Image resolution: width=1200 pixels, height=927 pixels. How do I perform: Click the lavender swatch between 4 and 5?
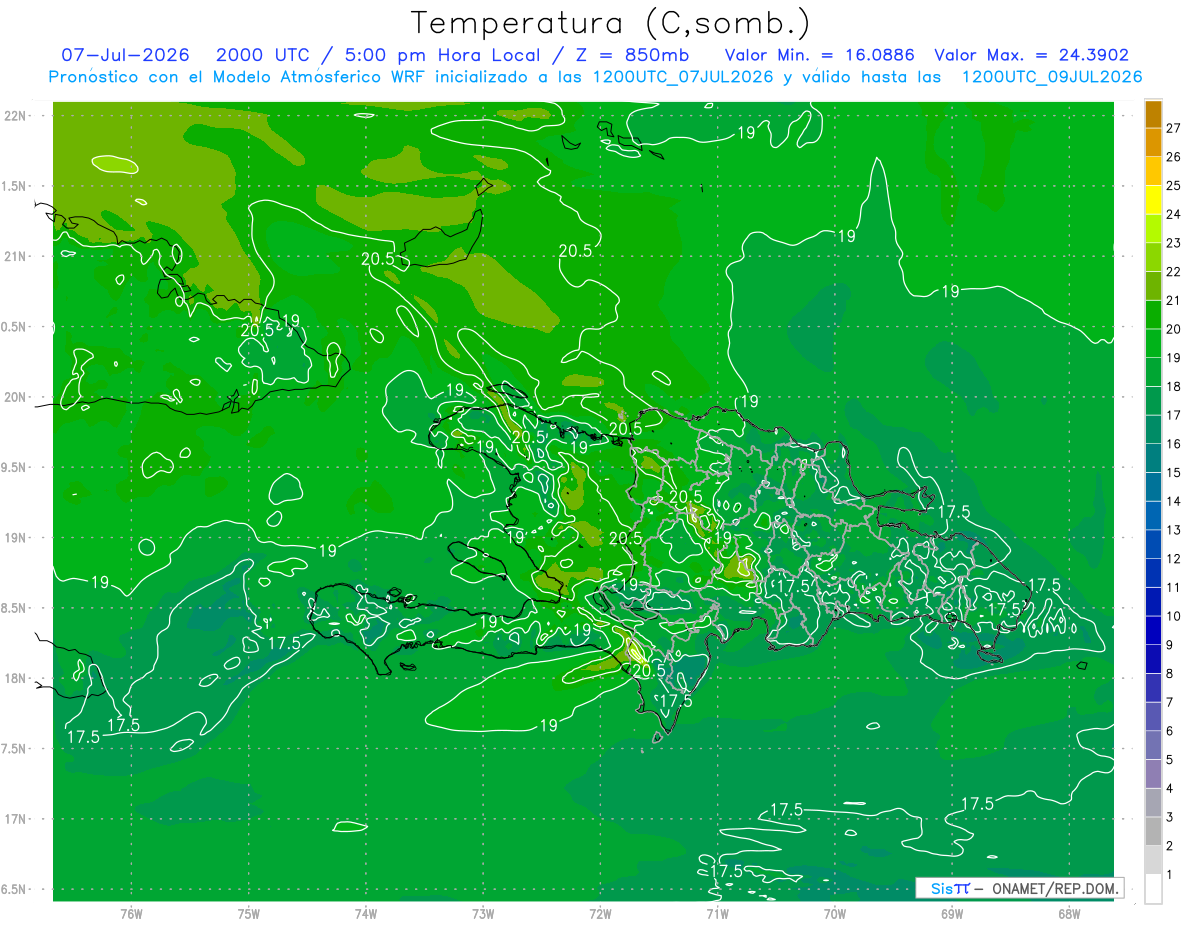[1153, 774]
